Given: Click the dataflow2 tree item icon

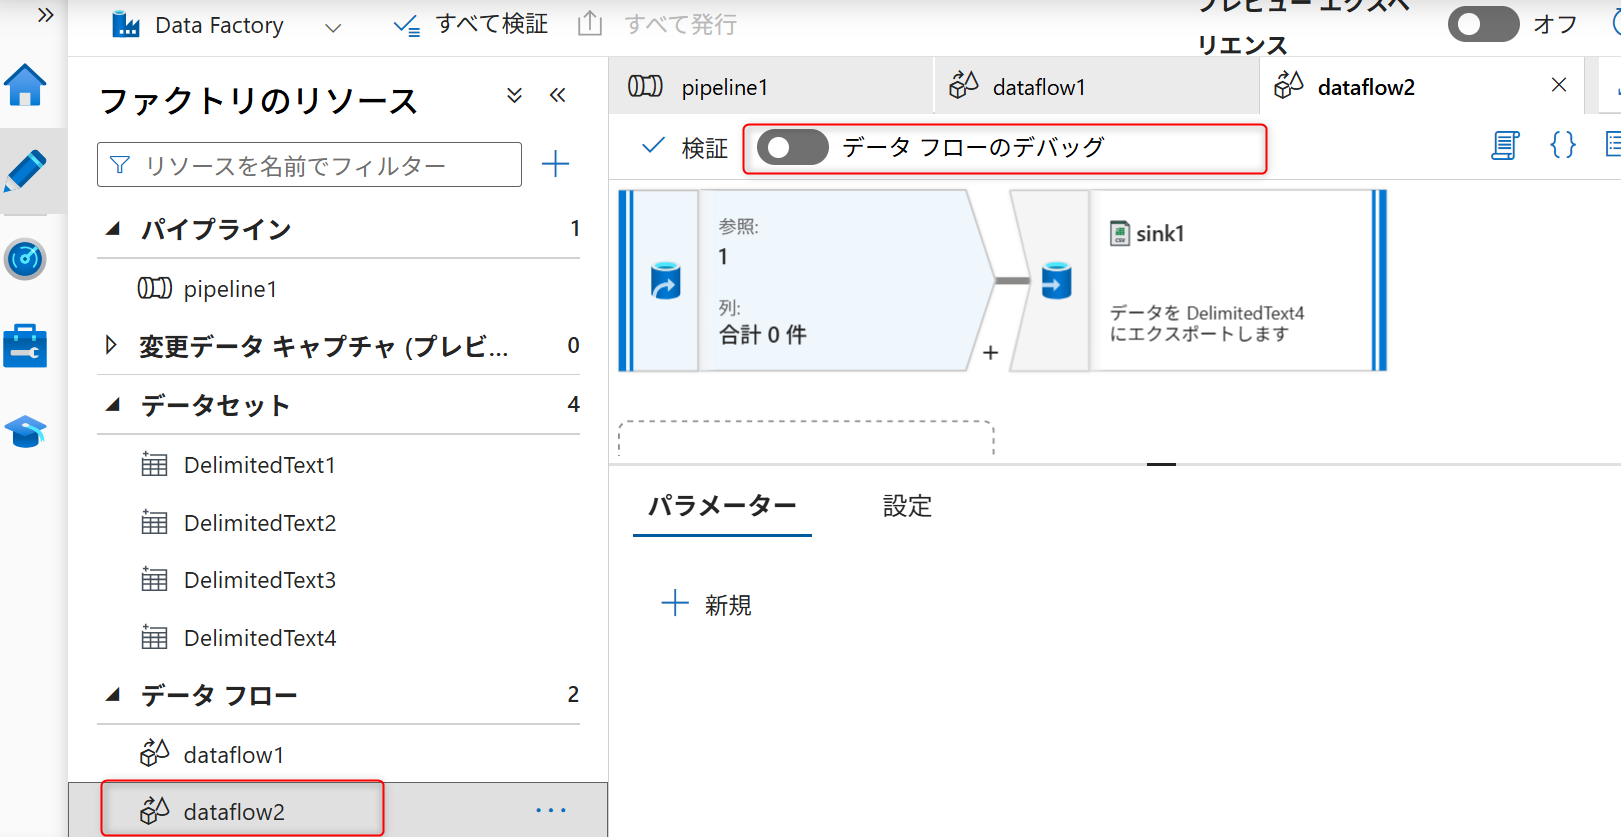Looking at the screenshot, I should [154, 811].
